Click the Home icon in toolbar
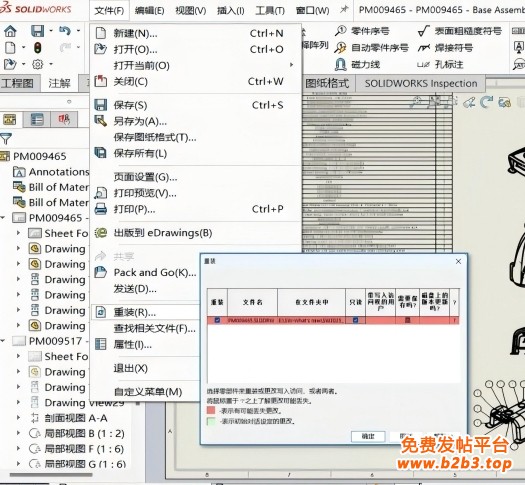 [x=10, y=31]
